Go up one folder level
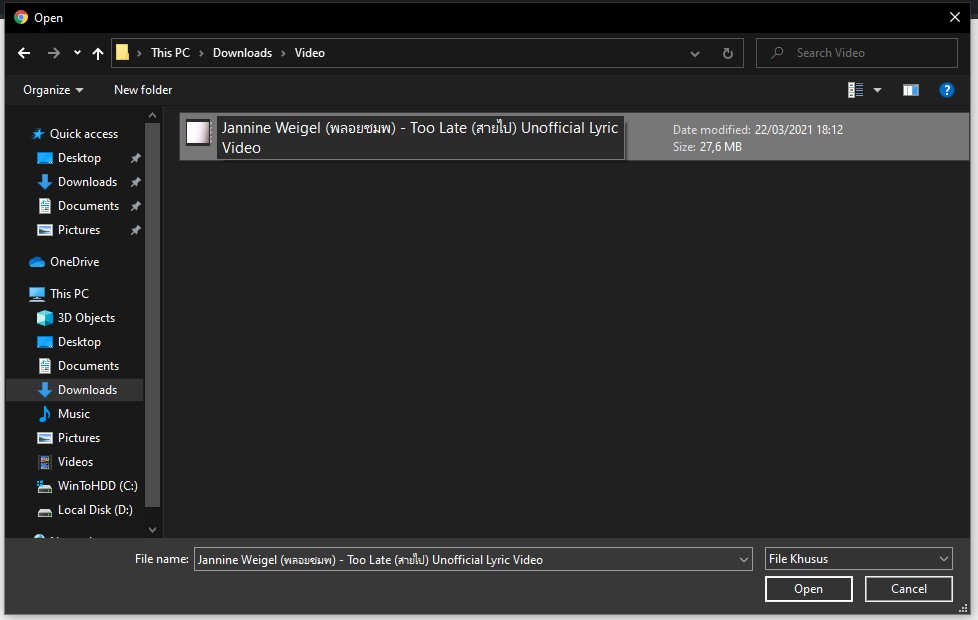The image size is (978, 620). click(98, 53)
